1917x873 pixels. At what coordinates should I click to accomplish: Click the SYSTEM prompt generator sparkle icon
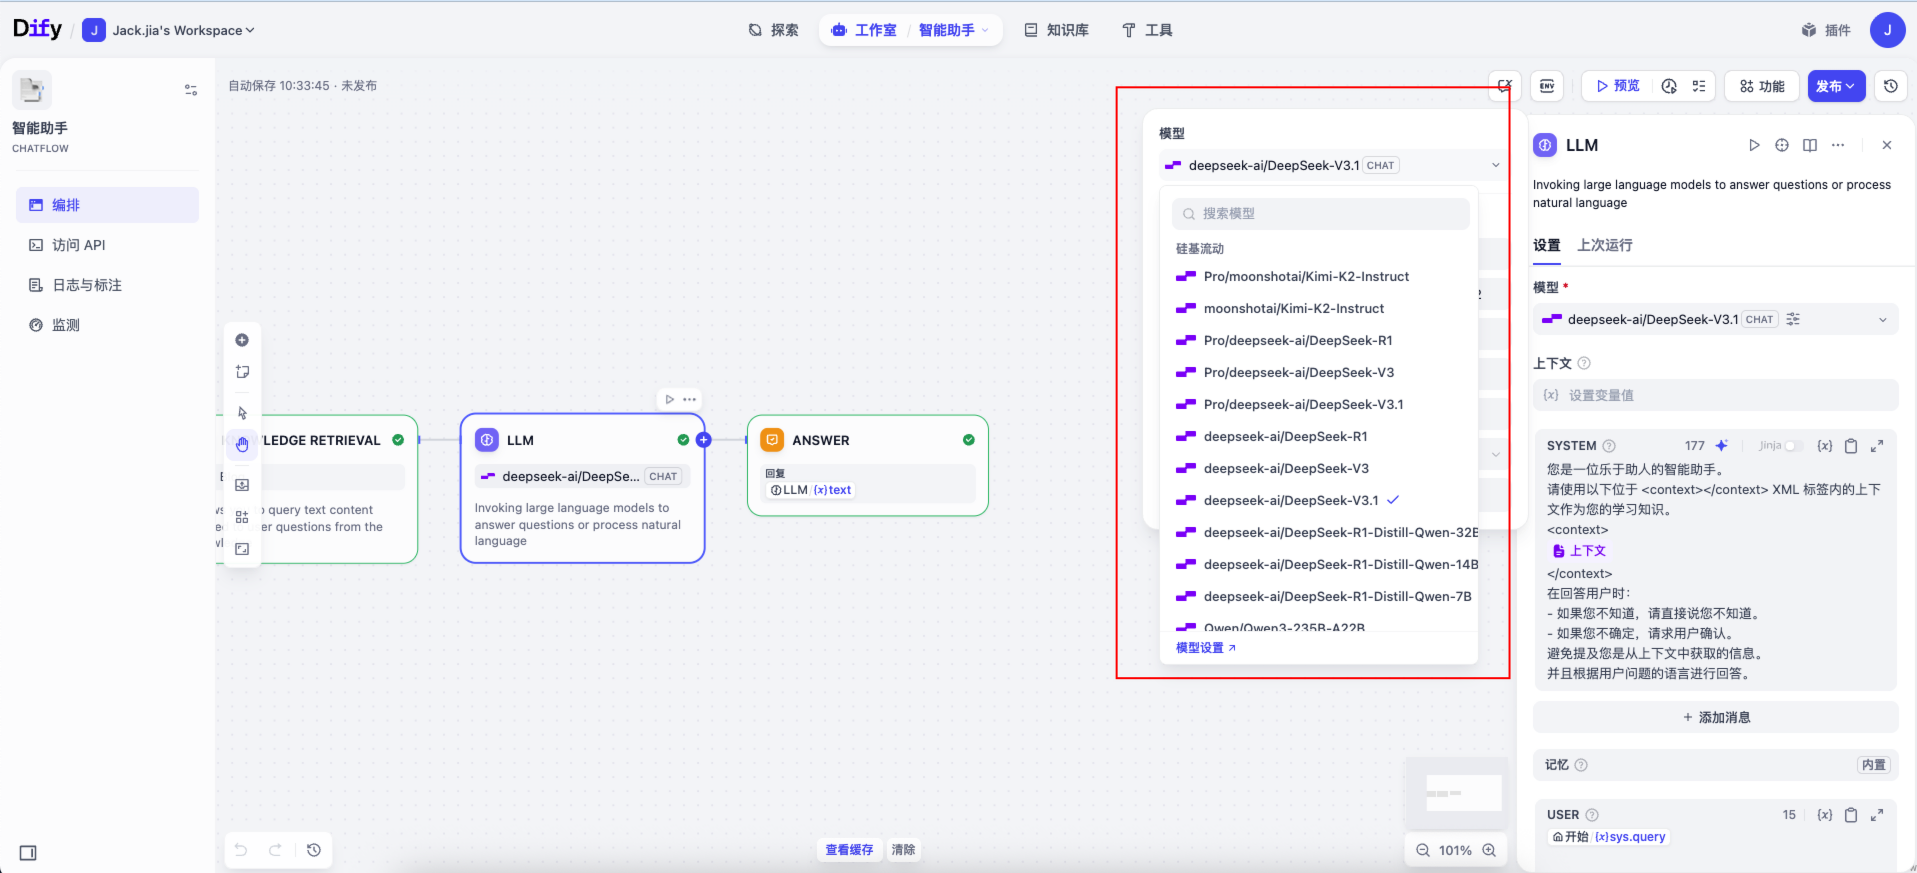(1721, 446)
